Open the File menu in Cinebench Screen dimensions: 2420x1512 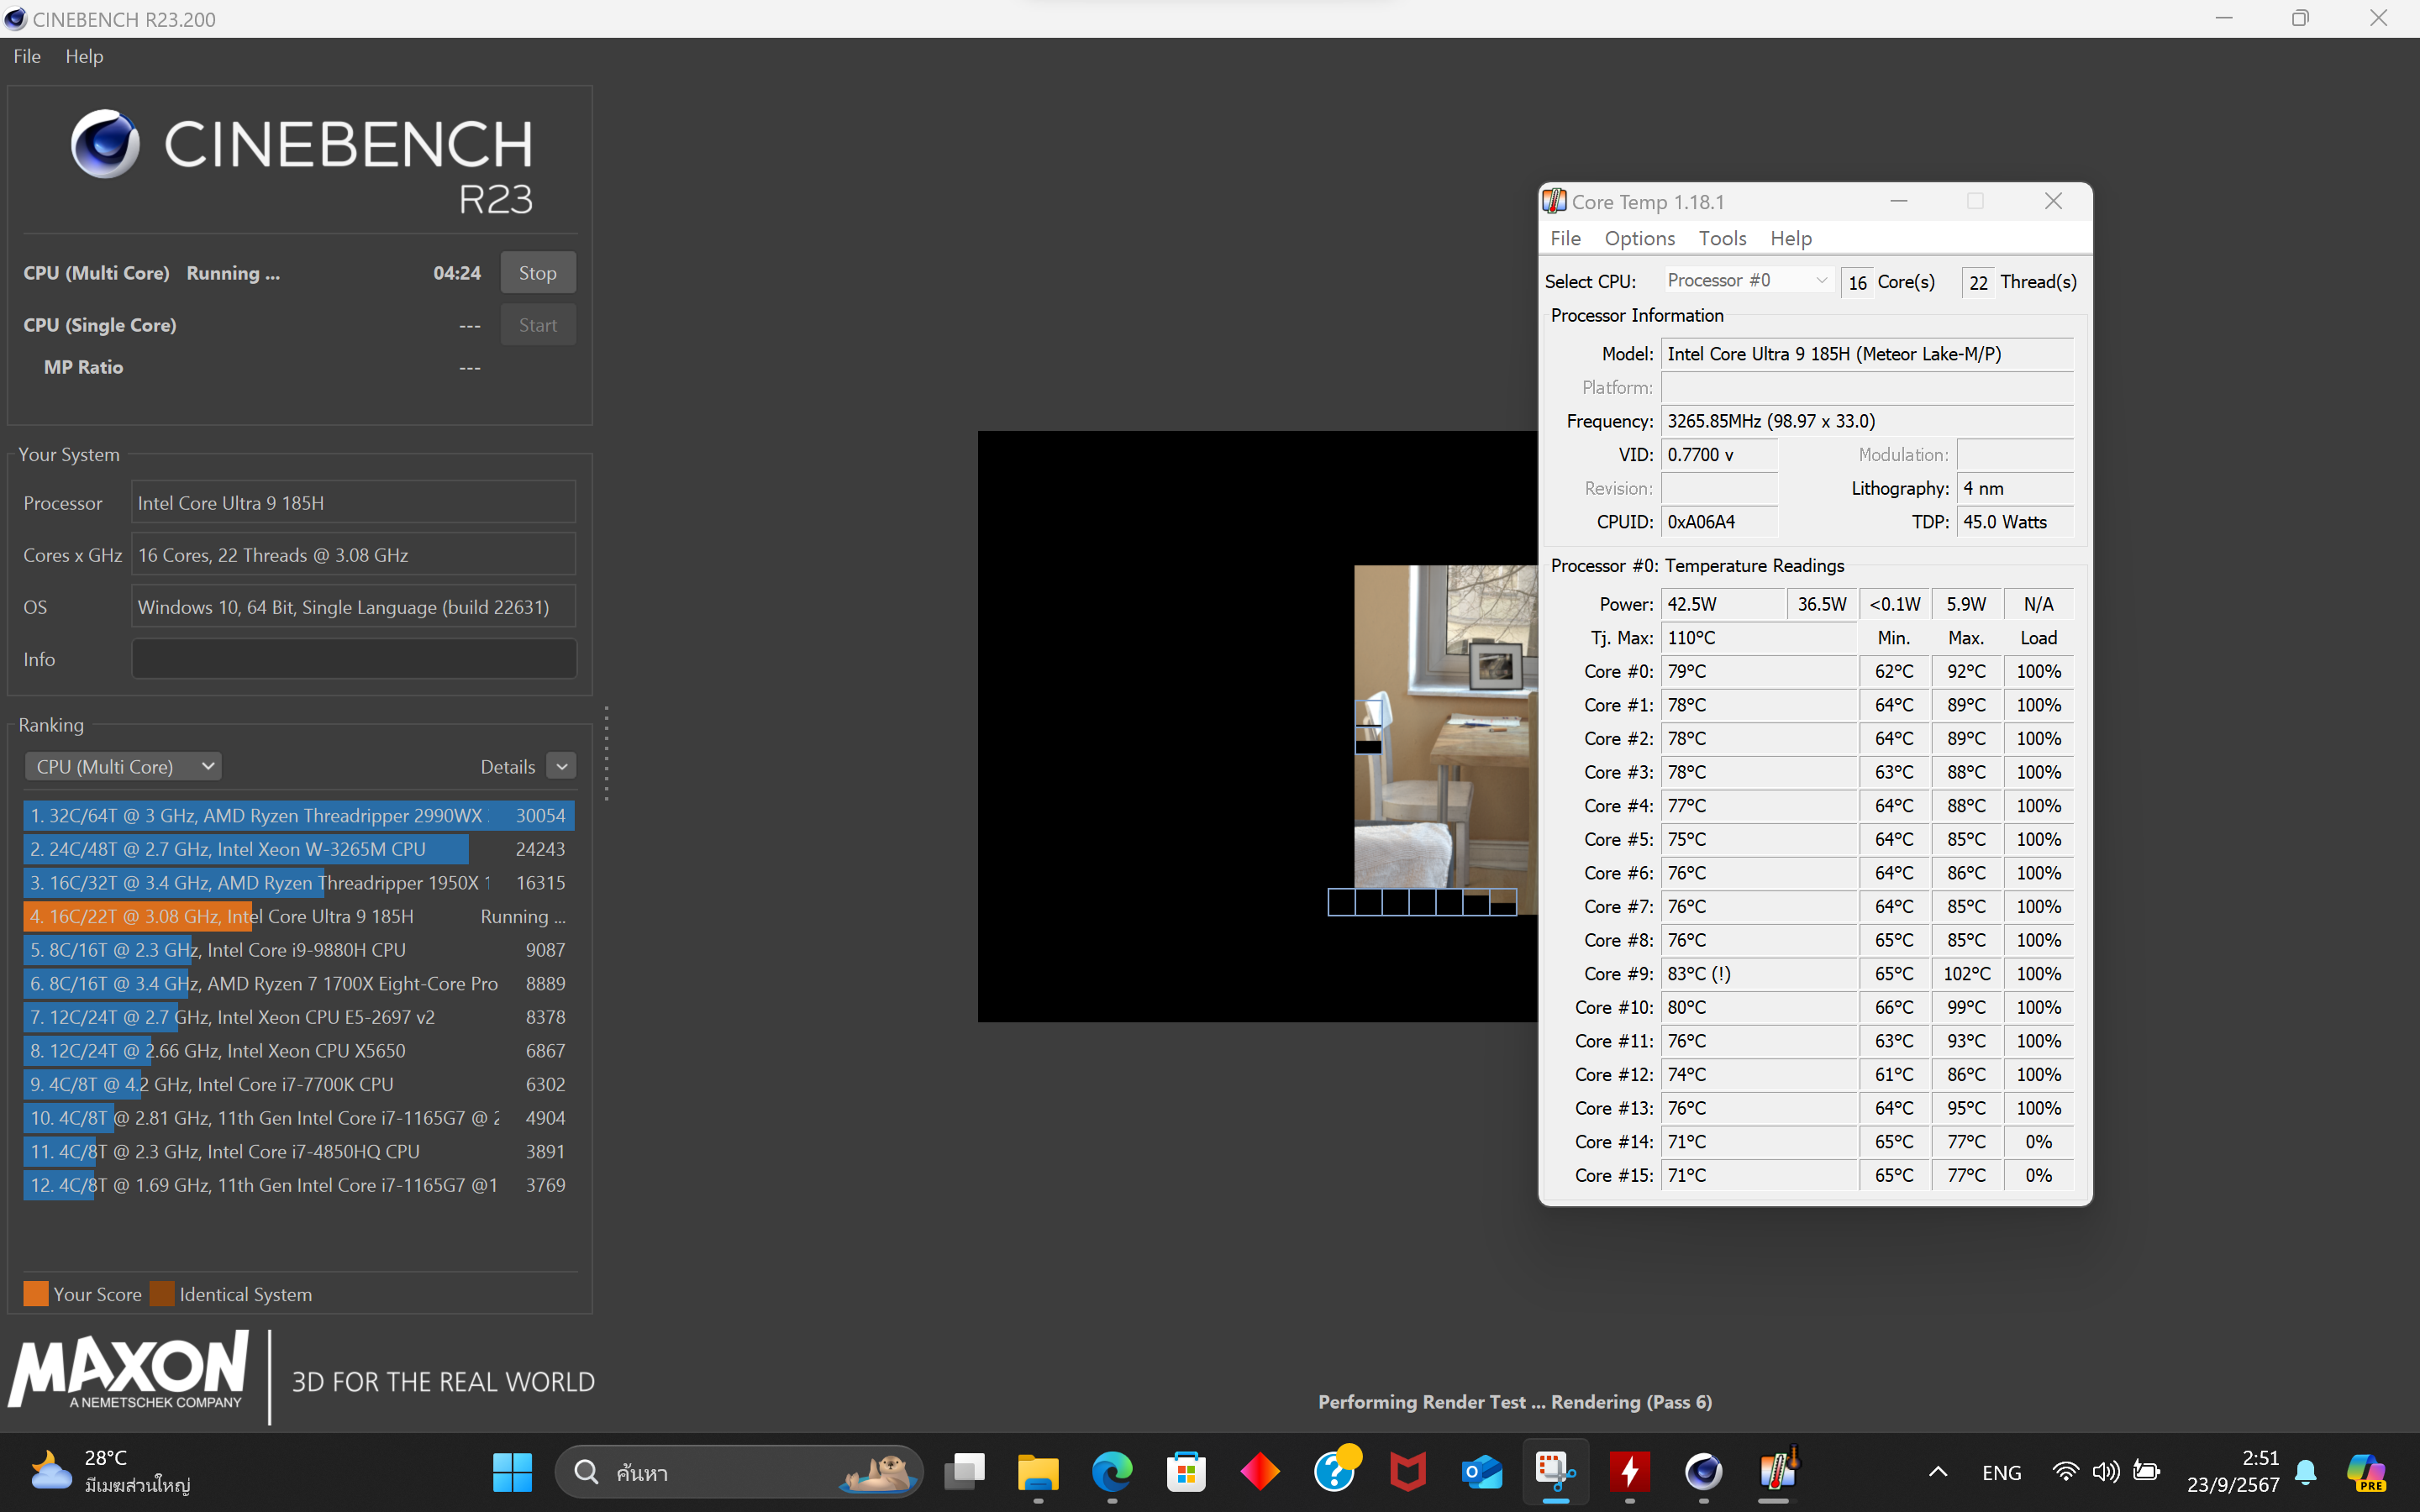point(27,56)
